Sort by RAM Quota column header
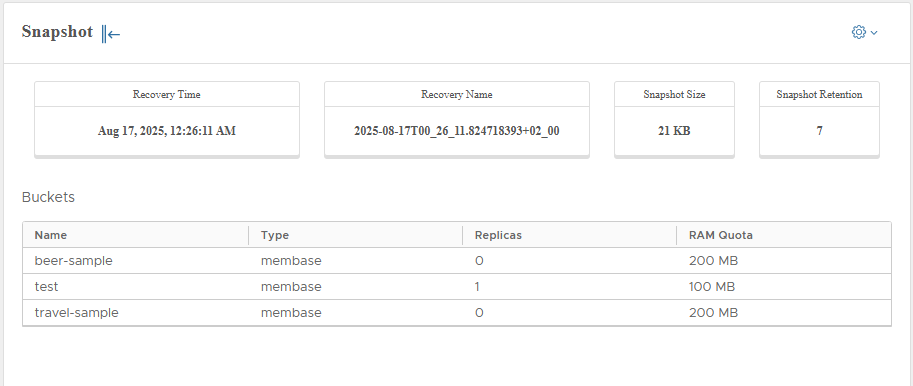913x386 pixels. click(721, 235)
